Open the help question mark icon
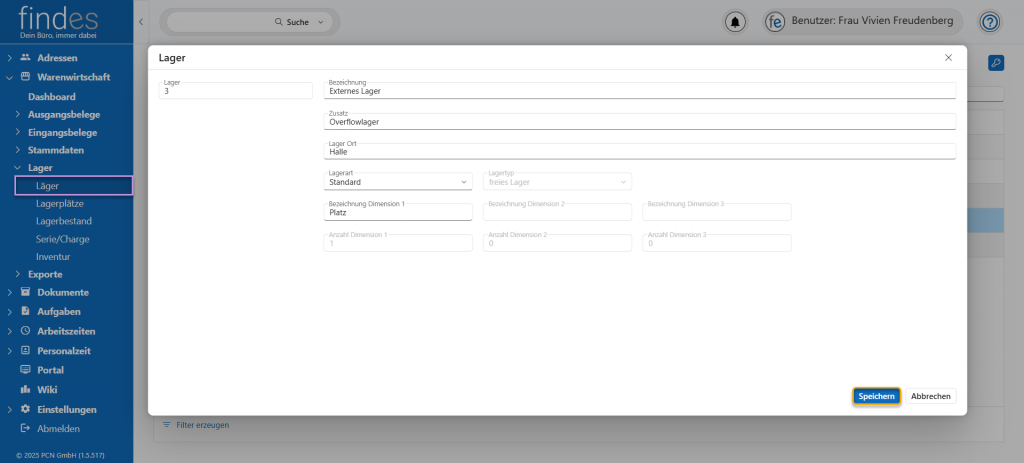The height and width of the screenshot is (463, 1024). pos(989,21)
